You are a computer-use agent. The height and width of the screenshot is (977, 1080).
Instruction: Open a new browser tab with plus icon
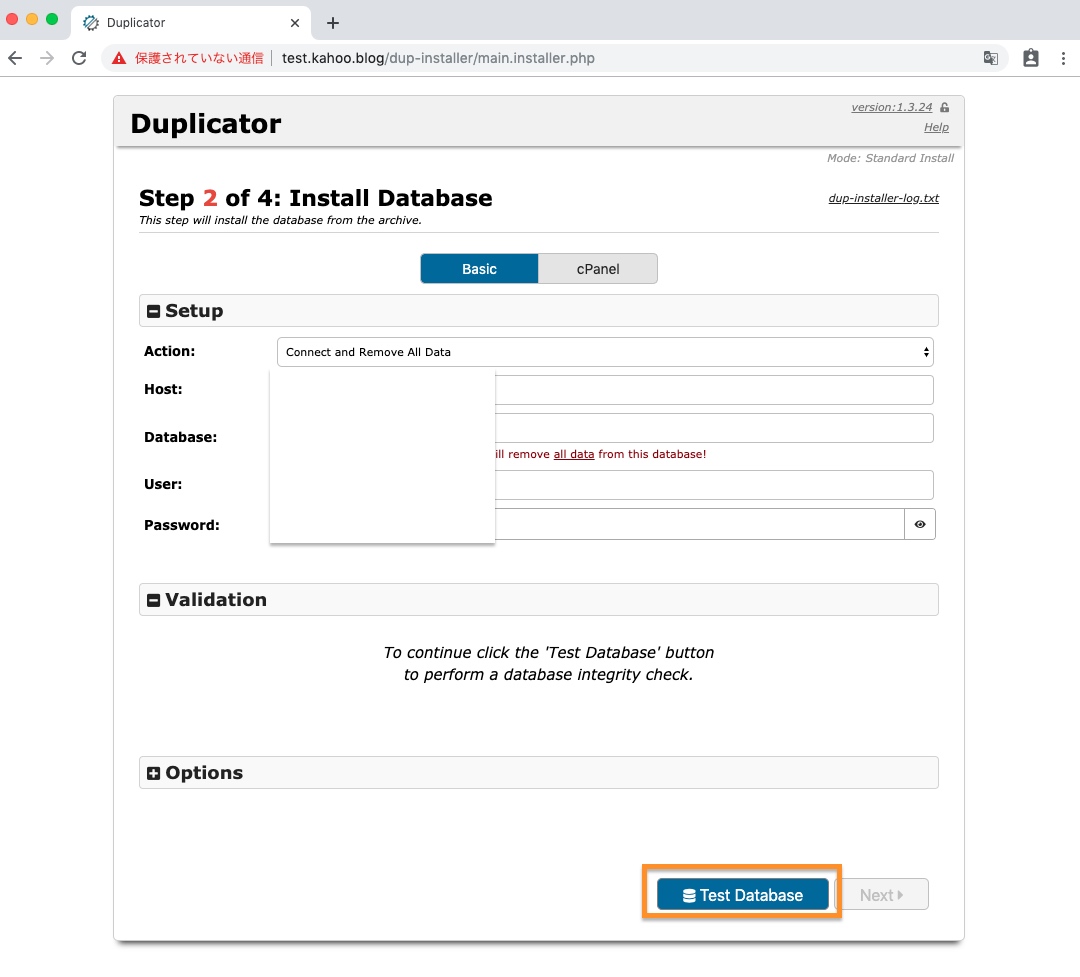(333, 23)
